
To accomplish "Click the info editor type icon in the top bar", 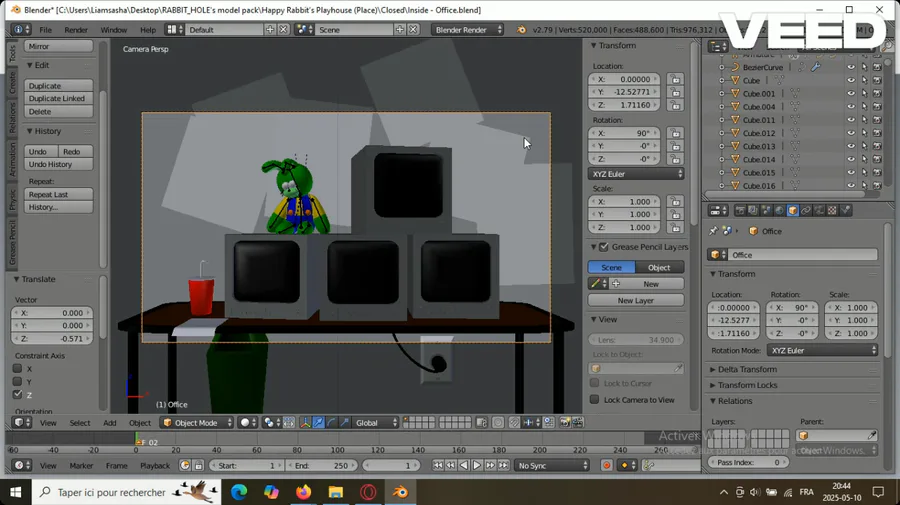I will 21,29.
